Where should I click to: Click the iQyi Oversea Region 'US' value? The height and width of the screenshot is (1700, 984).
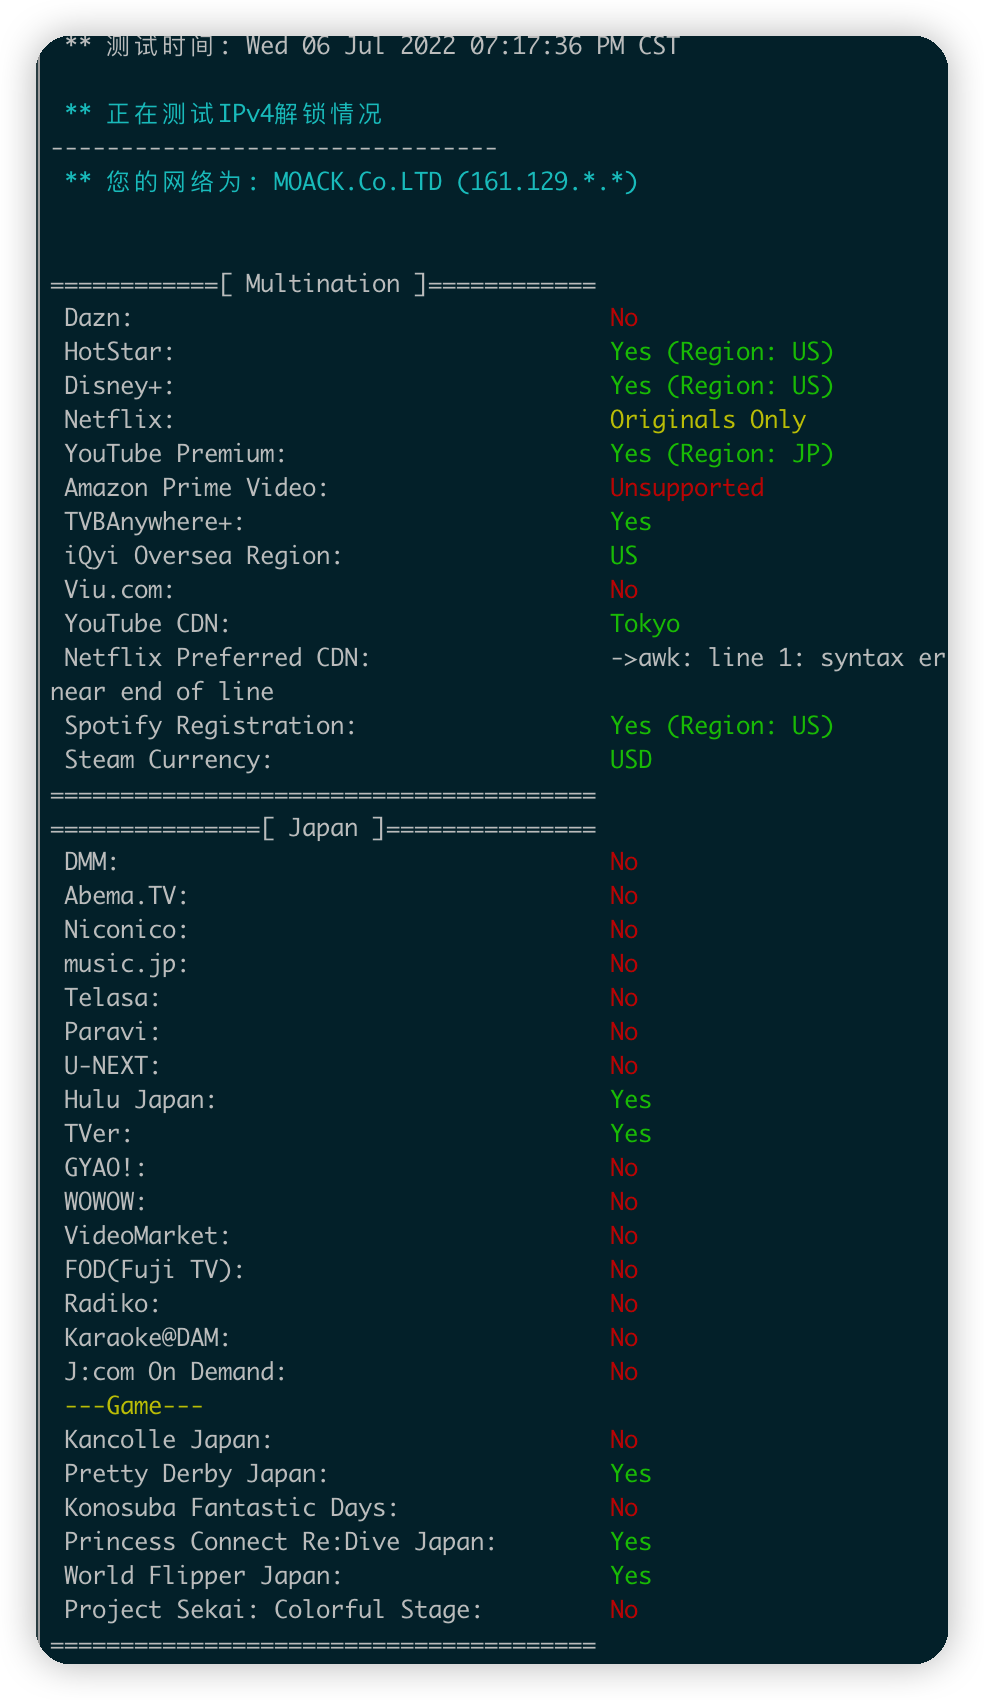[623, 556]
